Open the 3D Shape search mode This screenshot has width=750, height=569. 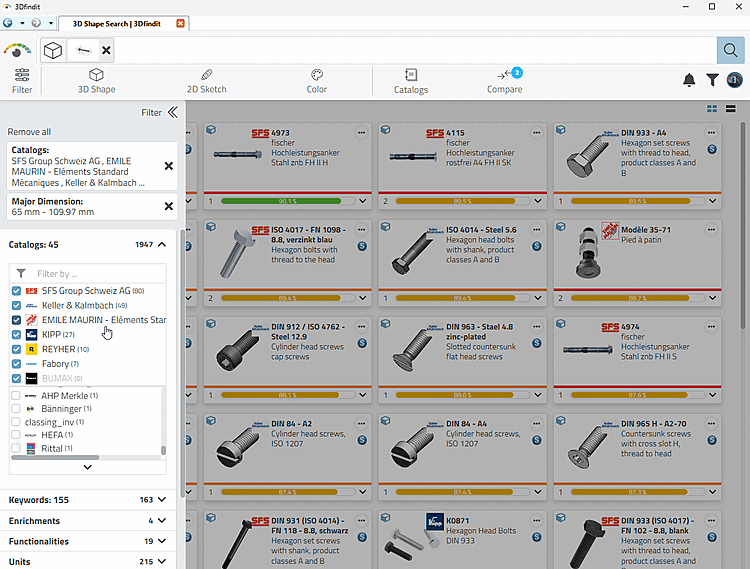click(96, 80)
